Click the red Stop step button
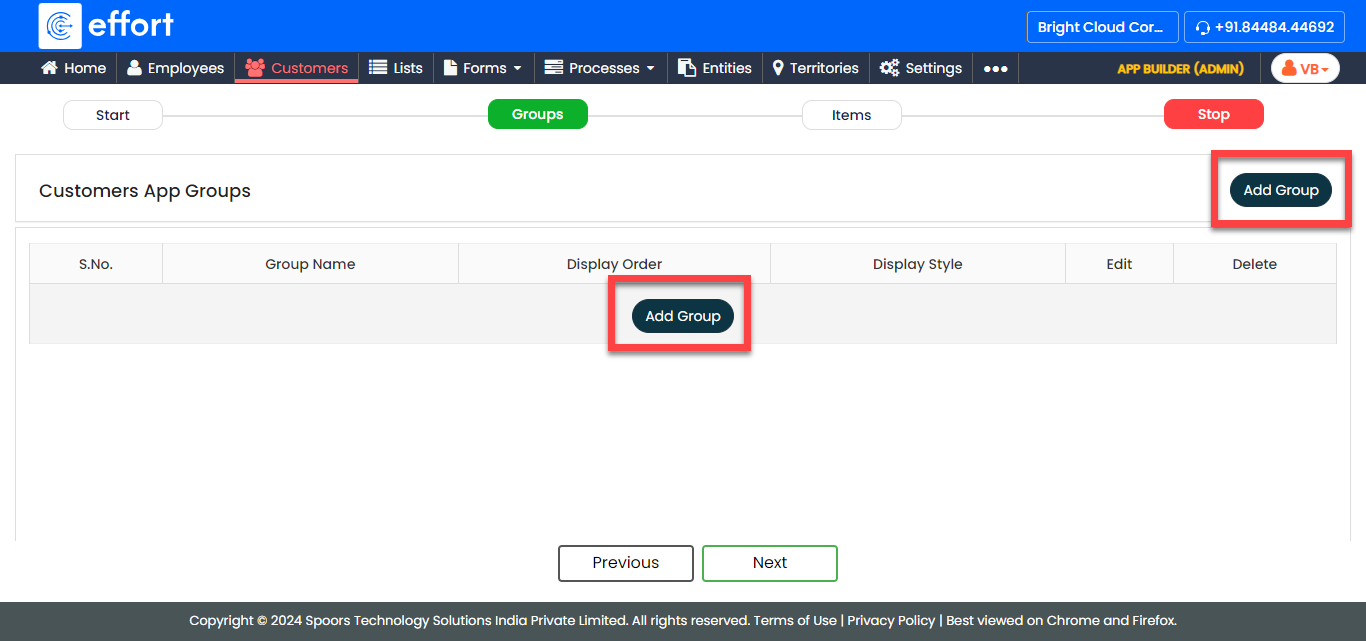The width and height of the screenshot is (1366, 641). pos(1213,115)
